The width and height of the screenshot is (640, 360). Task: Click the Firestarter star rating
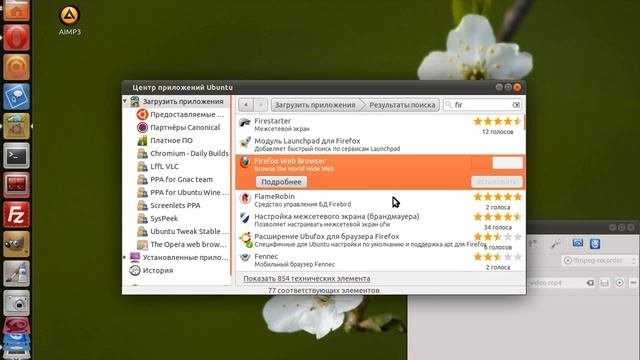tap(498, 121)
